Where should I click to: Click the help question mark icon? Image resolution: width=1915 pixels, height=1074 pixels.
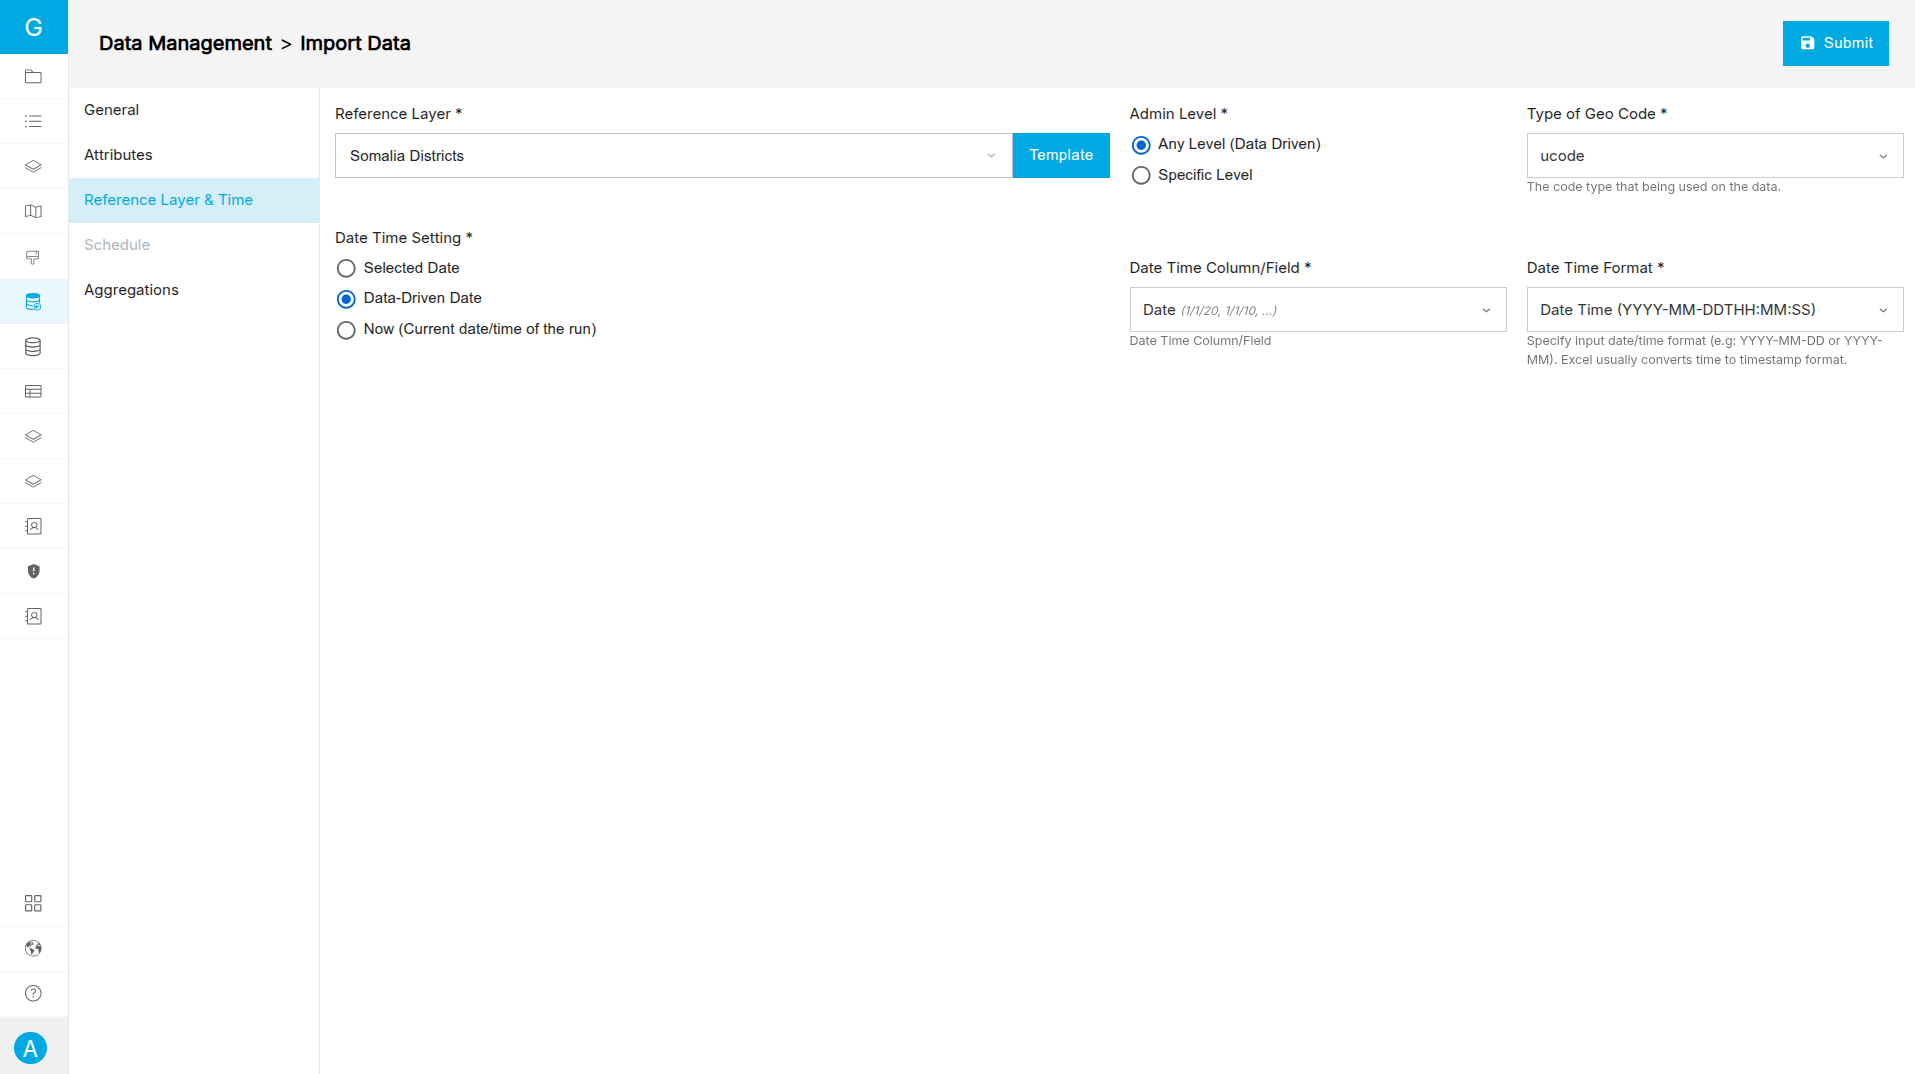[33, 993]
